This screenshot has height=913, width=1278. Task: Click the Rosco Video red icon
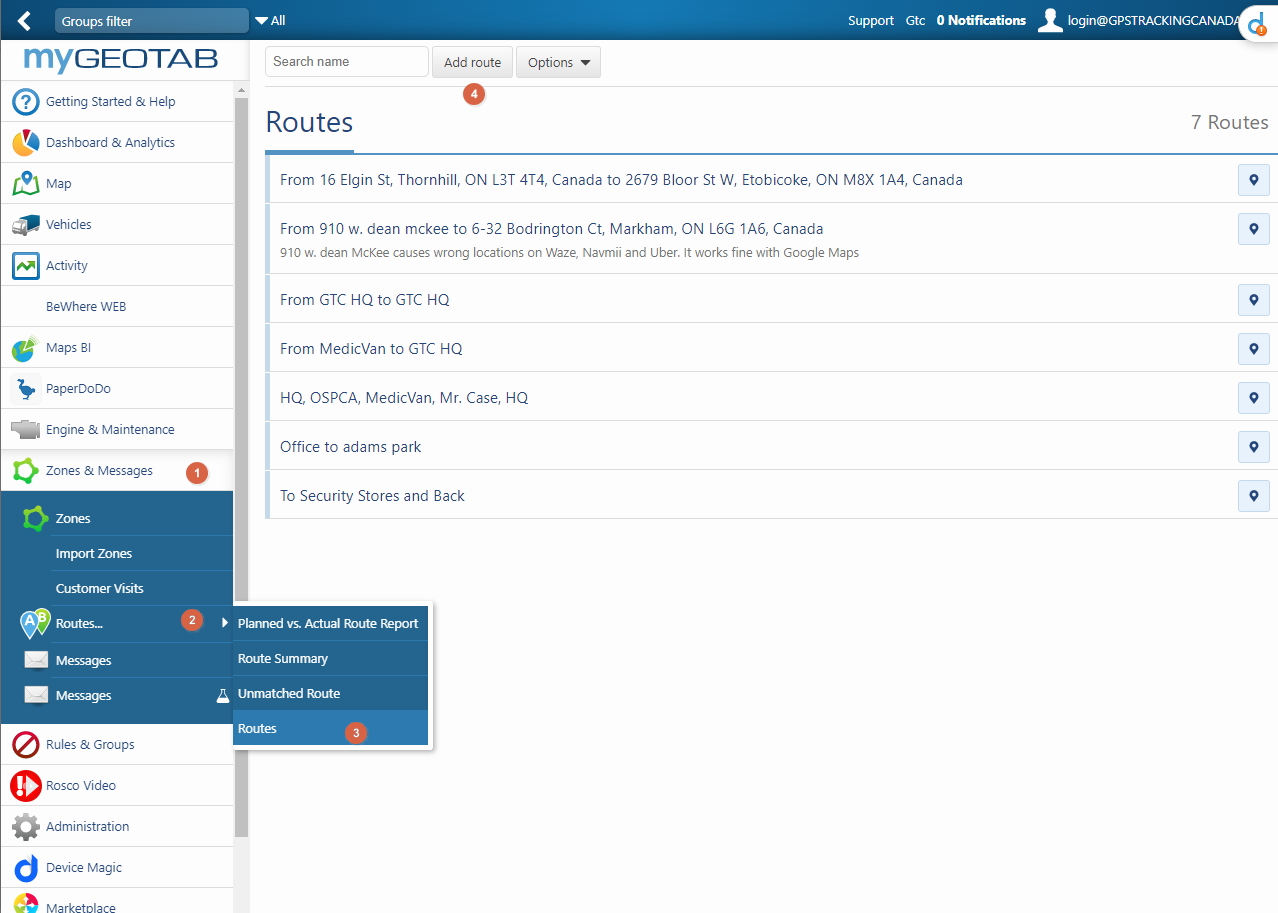(25, 786)
